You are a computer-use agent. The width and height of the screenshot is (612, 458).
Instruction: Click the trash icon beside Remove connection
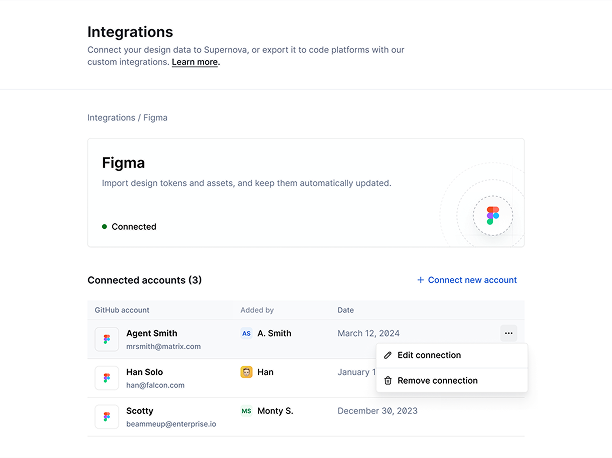coord(388,381)
